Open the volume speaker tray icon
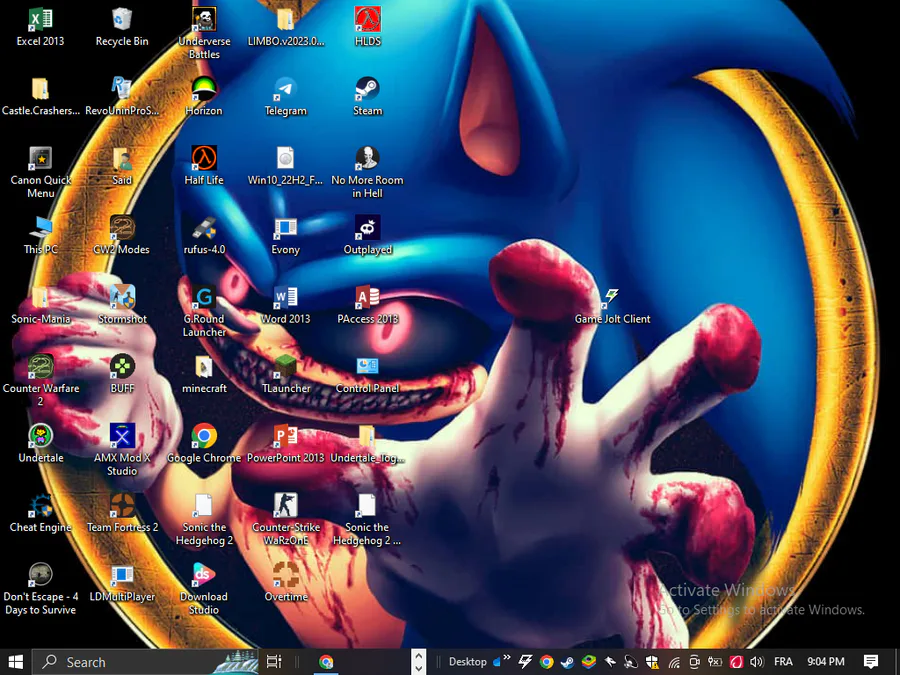Viewport: 900px width, 675px height. tap(757, 662)
